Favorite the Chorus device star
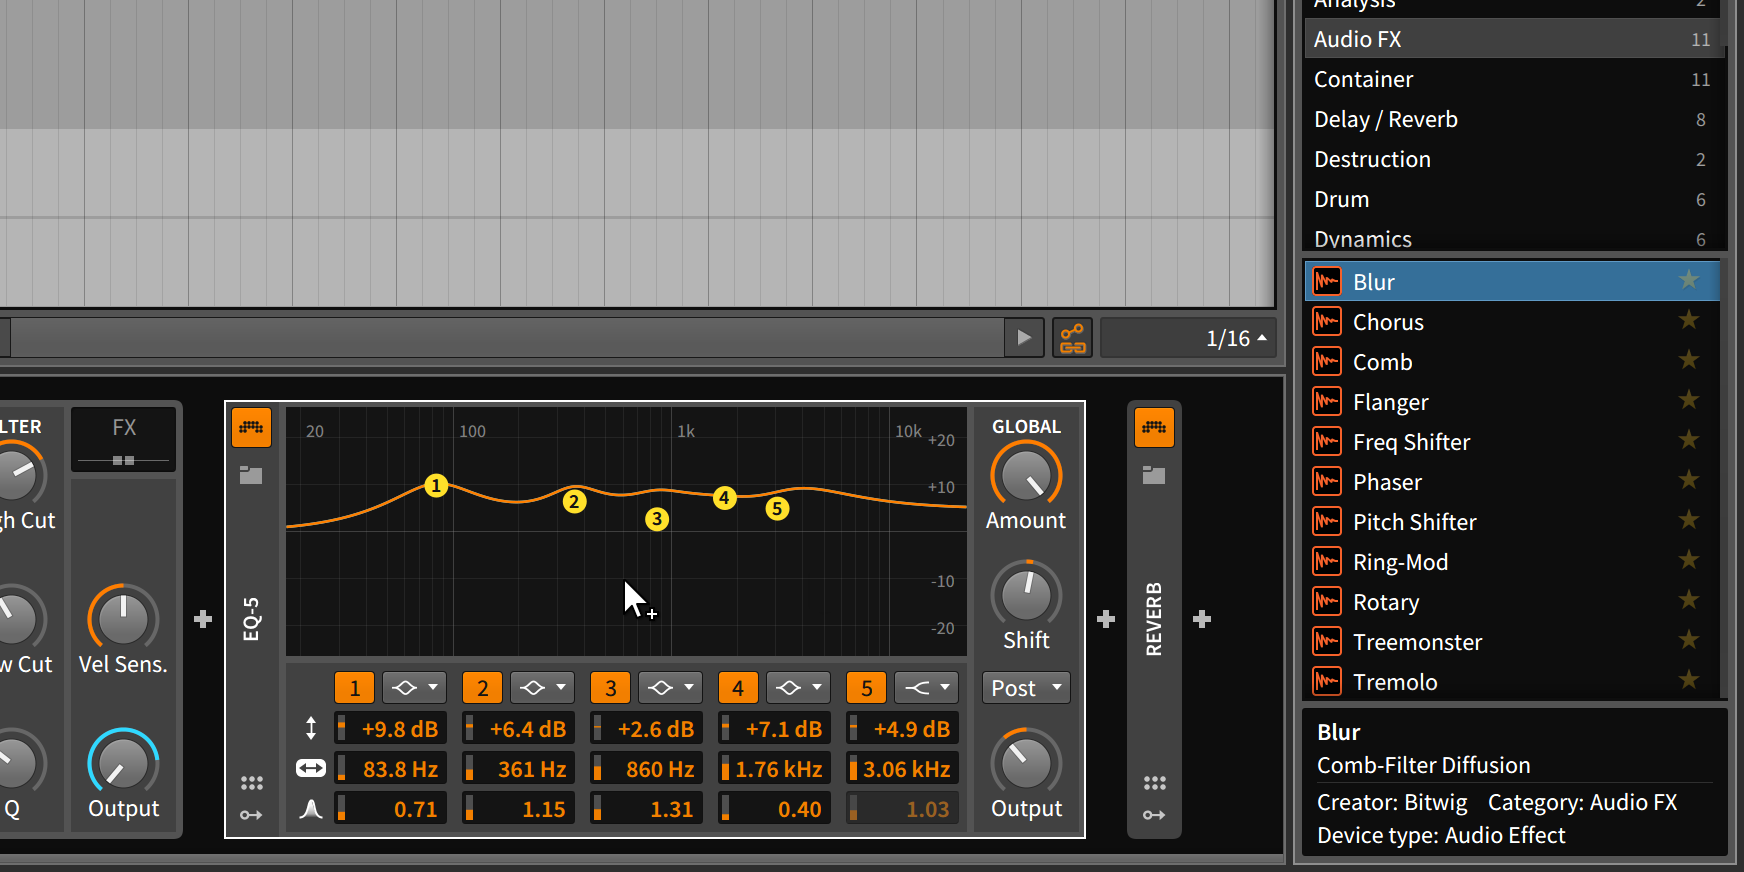 1689,320
